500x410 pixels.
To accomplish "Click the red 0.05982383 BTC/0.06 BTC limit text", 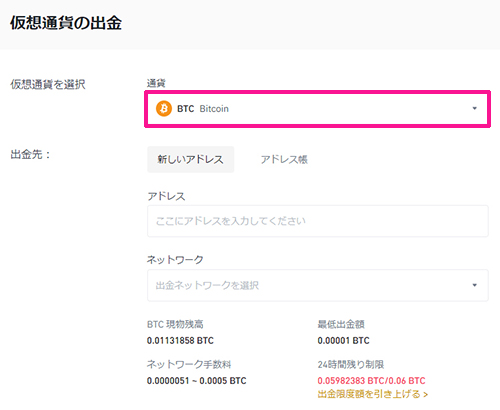I will click(x=371, y=381).
